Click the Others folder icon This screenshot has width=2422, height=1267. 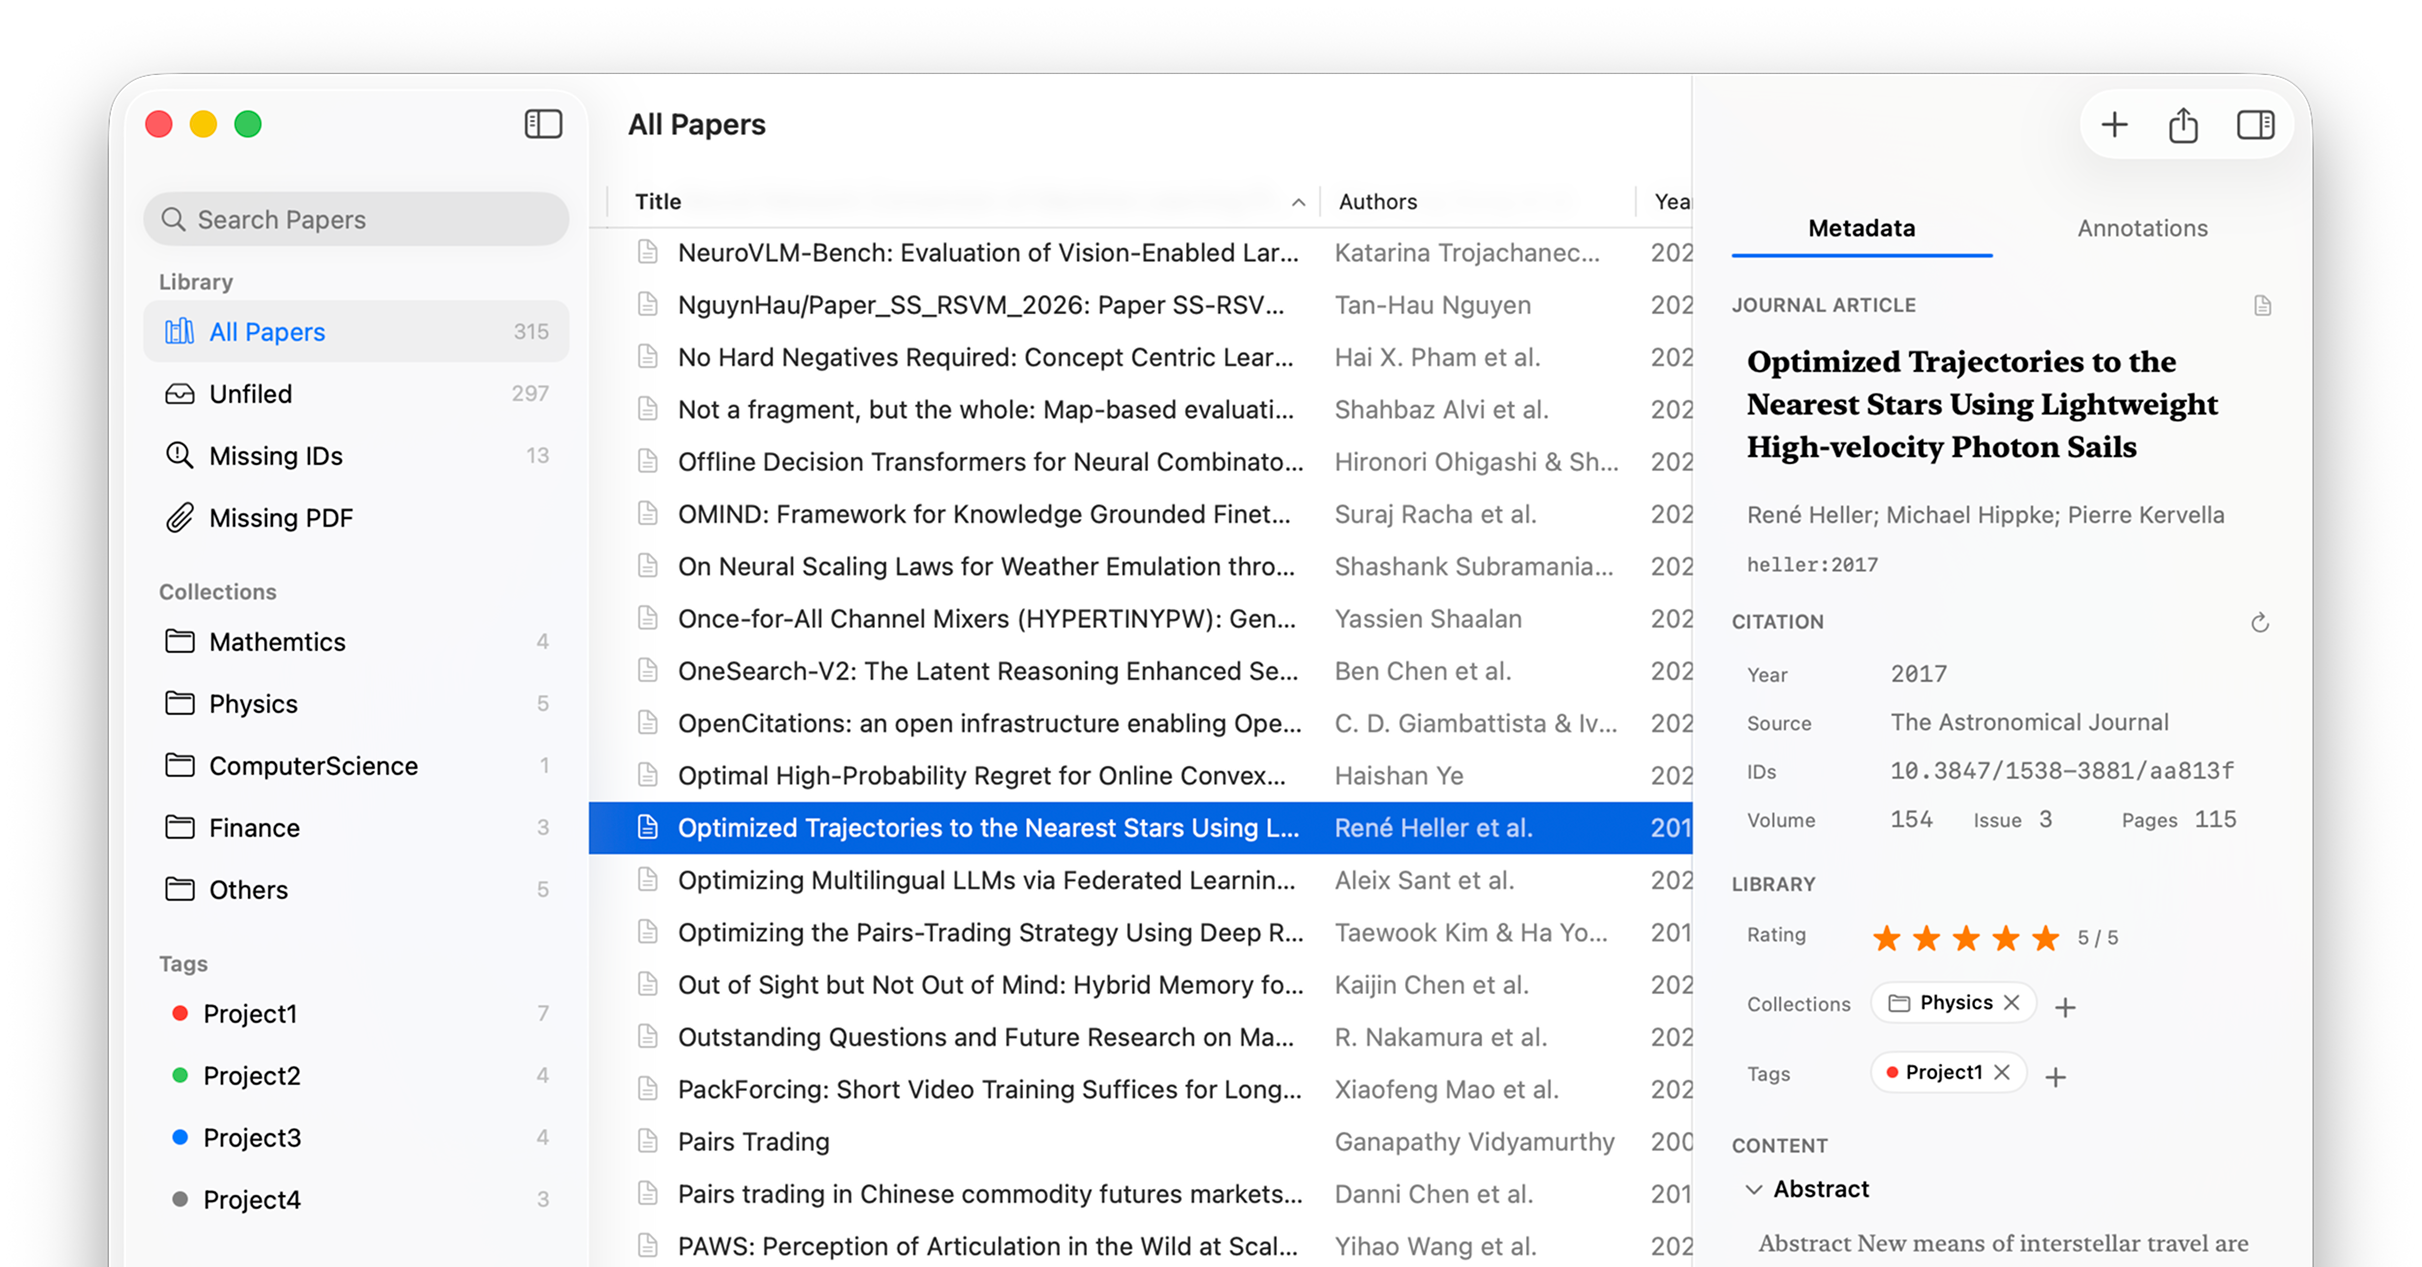179,889
